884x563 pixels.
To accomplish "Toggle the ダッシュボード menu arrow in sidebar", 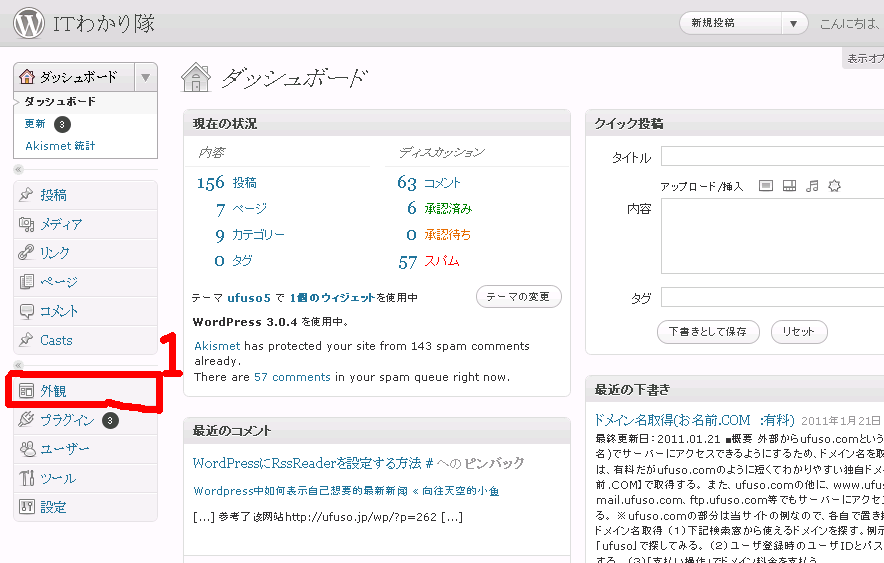I will pyautogui.click(x=146, y=77).
